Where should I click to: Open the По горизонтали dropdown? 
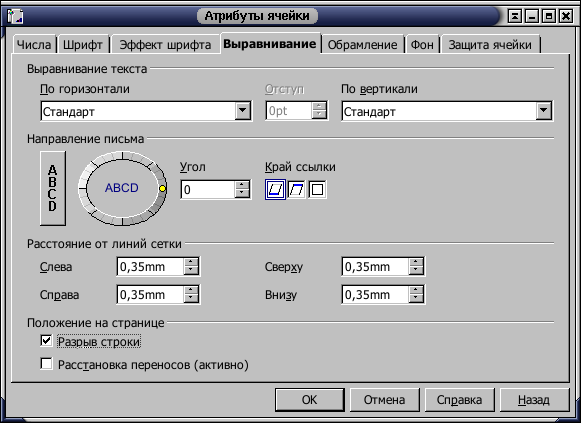pos(243,110)
